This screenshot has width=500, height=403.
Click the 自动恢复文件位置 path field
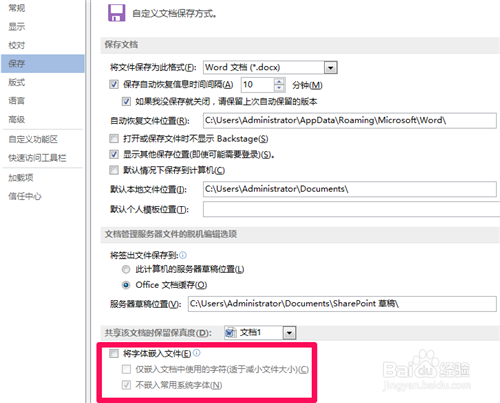coord(350,120)
